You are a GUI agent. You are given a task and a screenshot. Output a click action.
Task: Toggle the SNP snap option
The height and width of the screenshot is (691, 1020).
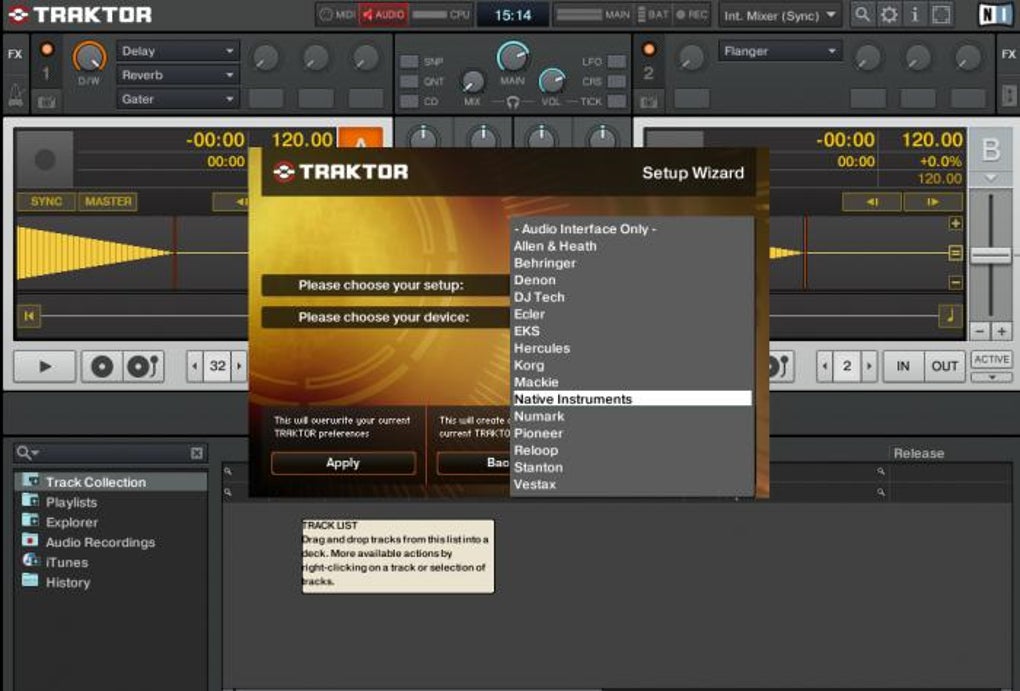[409, 61]
